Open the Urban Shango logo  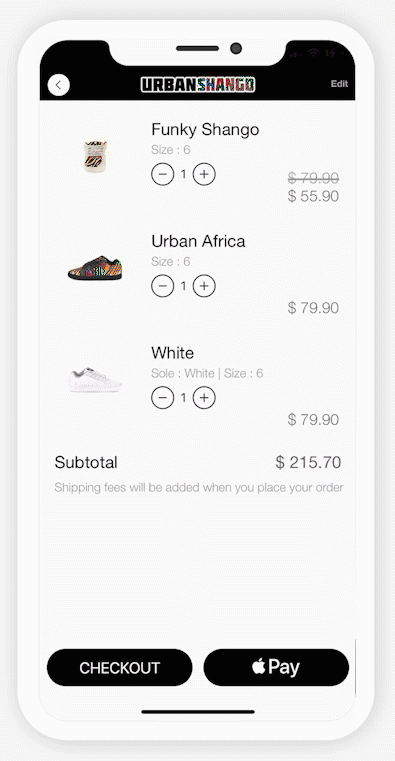pos(198,84)
